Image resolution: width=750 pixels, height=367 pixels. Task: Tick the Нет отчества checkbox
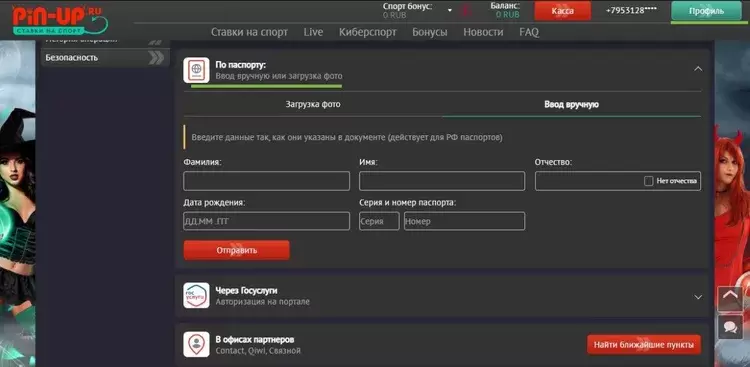tap(649, 181)
